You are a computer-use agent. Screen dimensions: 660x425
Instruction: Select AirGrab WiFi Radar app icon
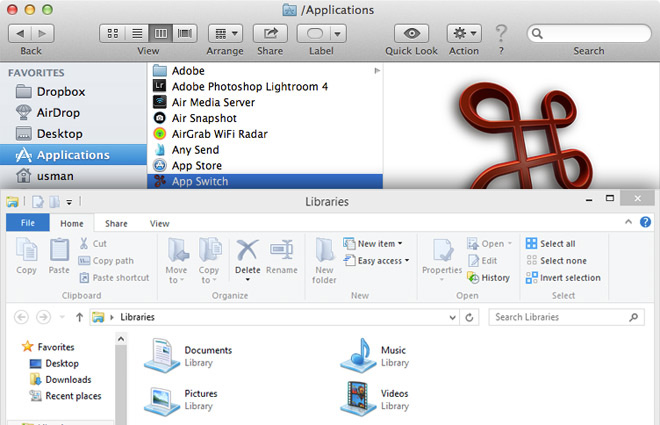(x=159, y=134)
